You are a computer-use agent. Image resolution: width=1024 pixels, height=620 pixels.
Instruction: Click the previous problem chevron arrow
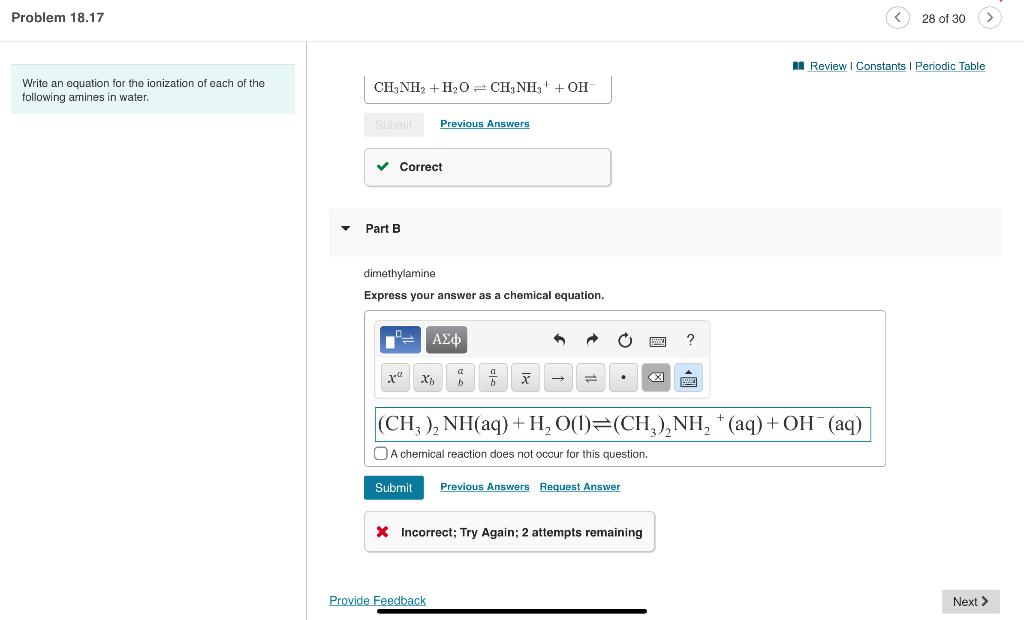pyautogui.click(x=897, y=17)
